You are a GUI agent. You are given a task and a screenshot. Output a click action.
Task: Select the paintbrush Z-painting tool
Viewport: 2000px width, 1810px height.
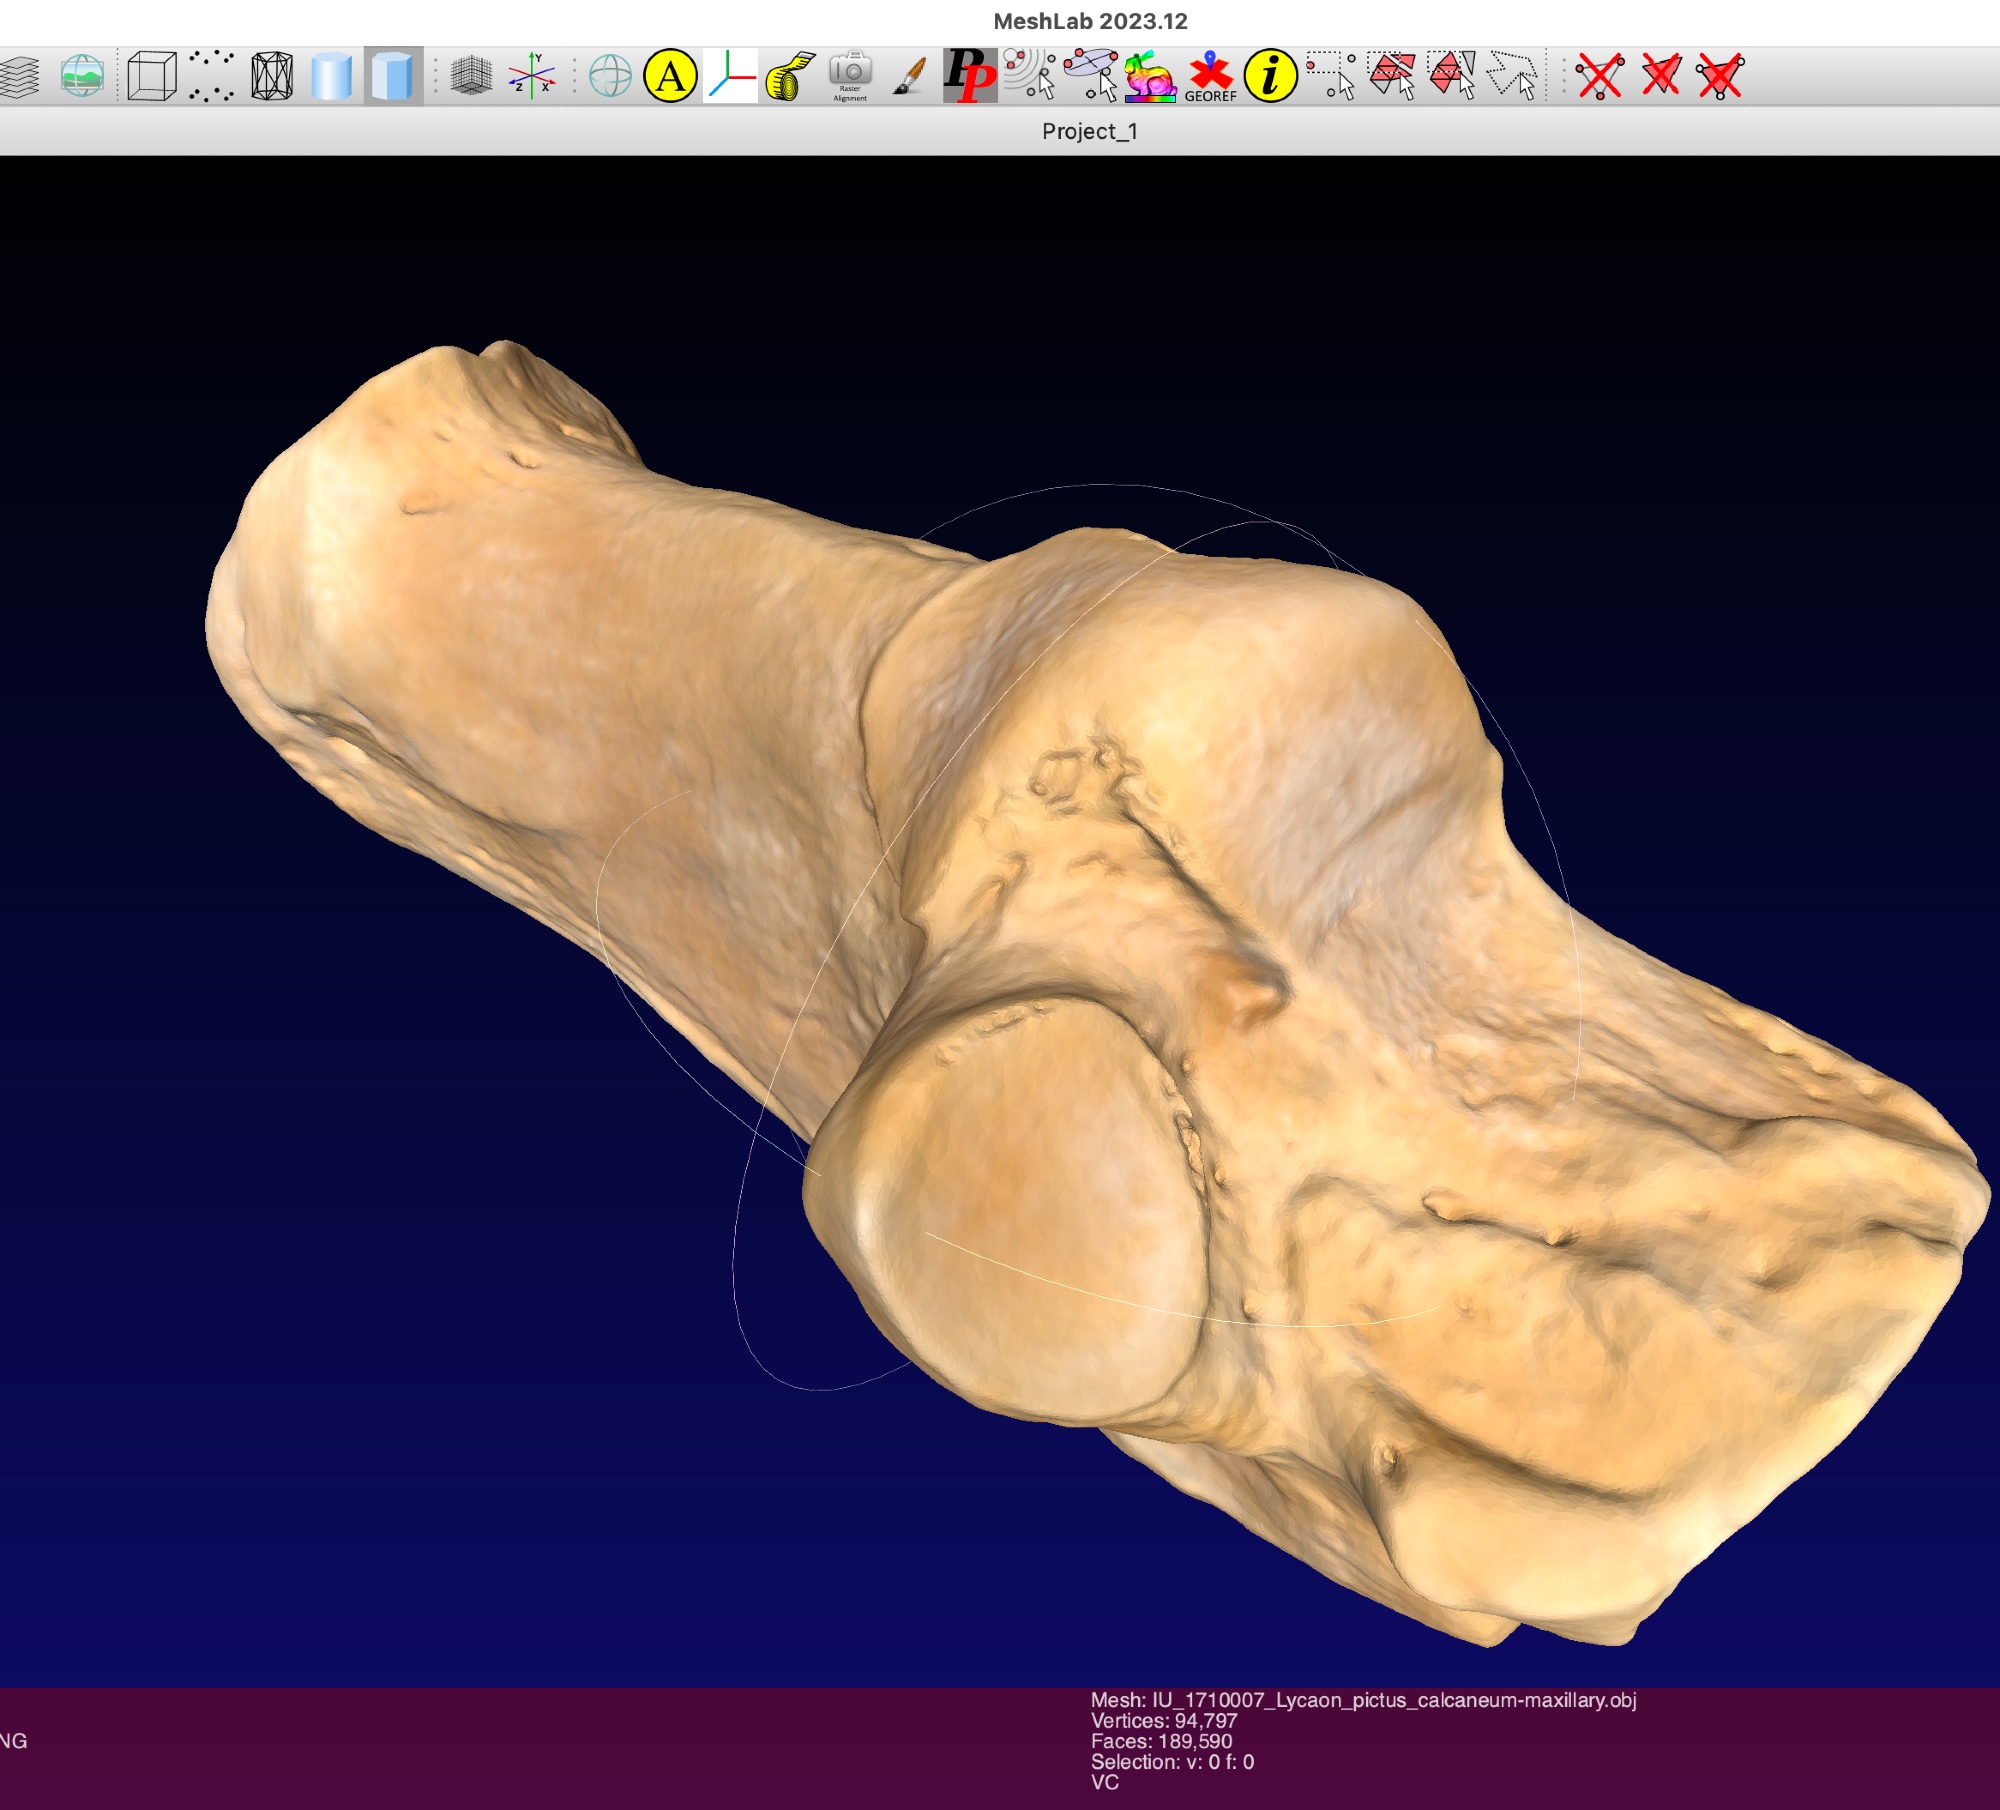pos(909,76)
